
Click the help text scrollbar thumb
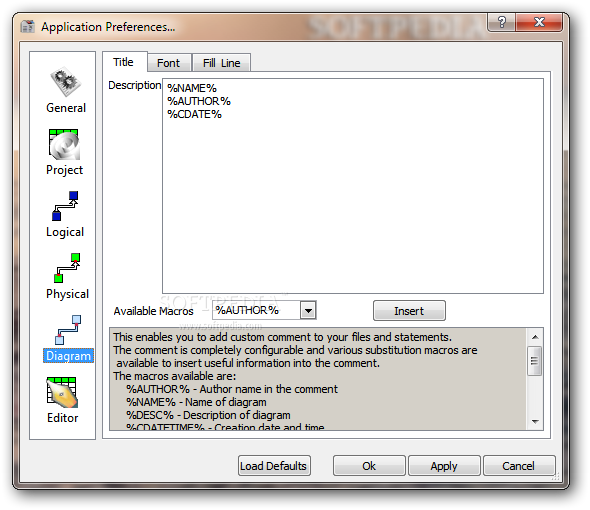[535, 361]
